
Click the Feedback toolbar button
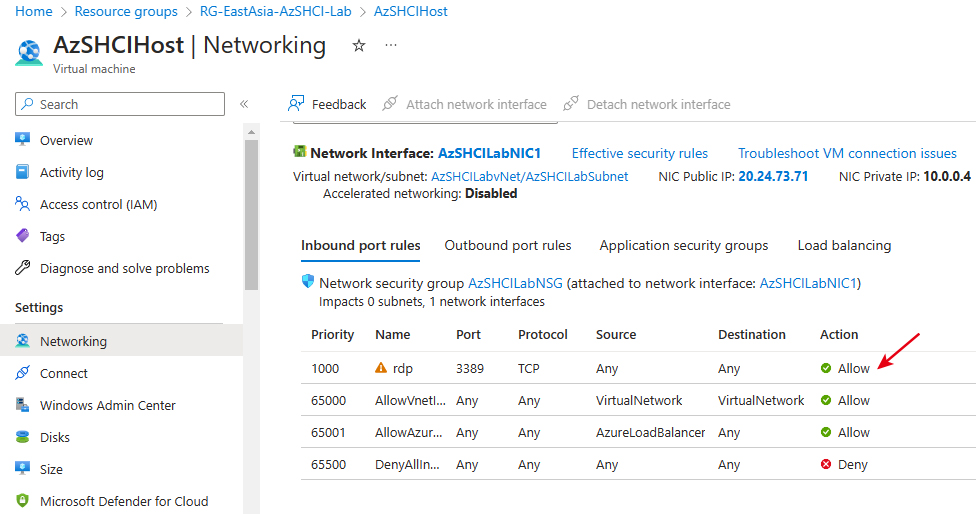point(328,104)
